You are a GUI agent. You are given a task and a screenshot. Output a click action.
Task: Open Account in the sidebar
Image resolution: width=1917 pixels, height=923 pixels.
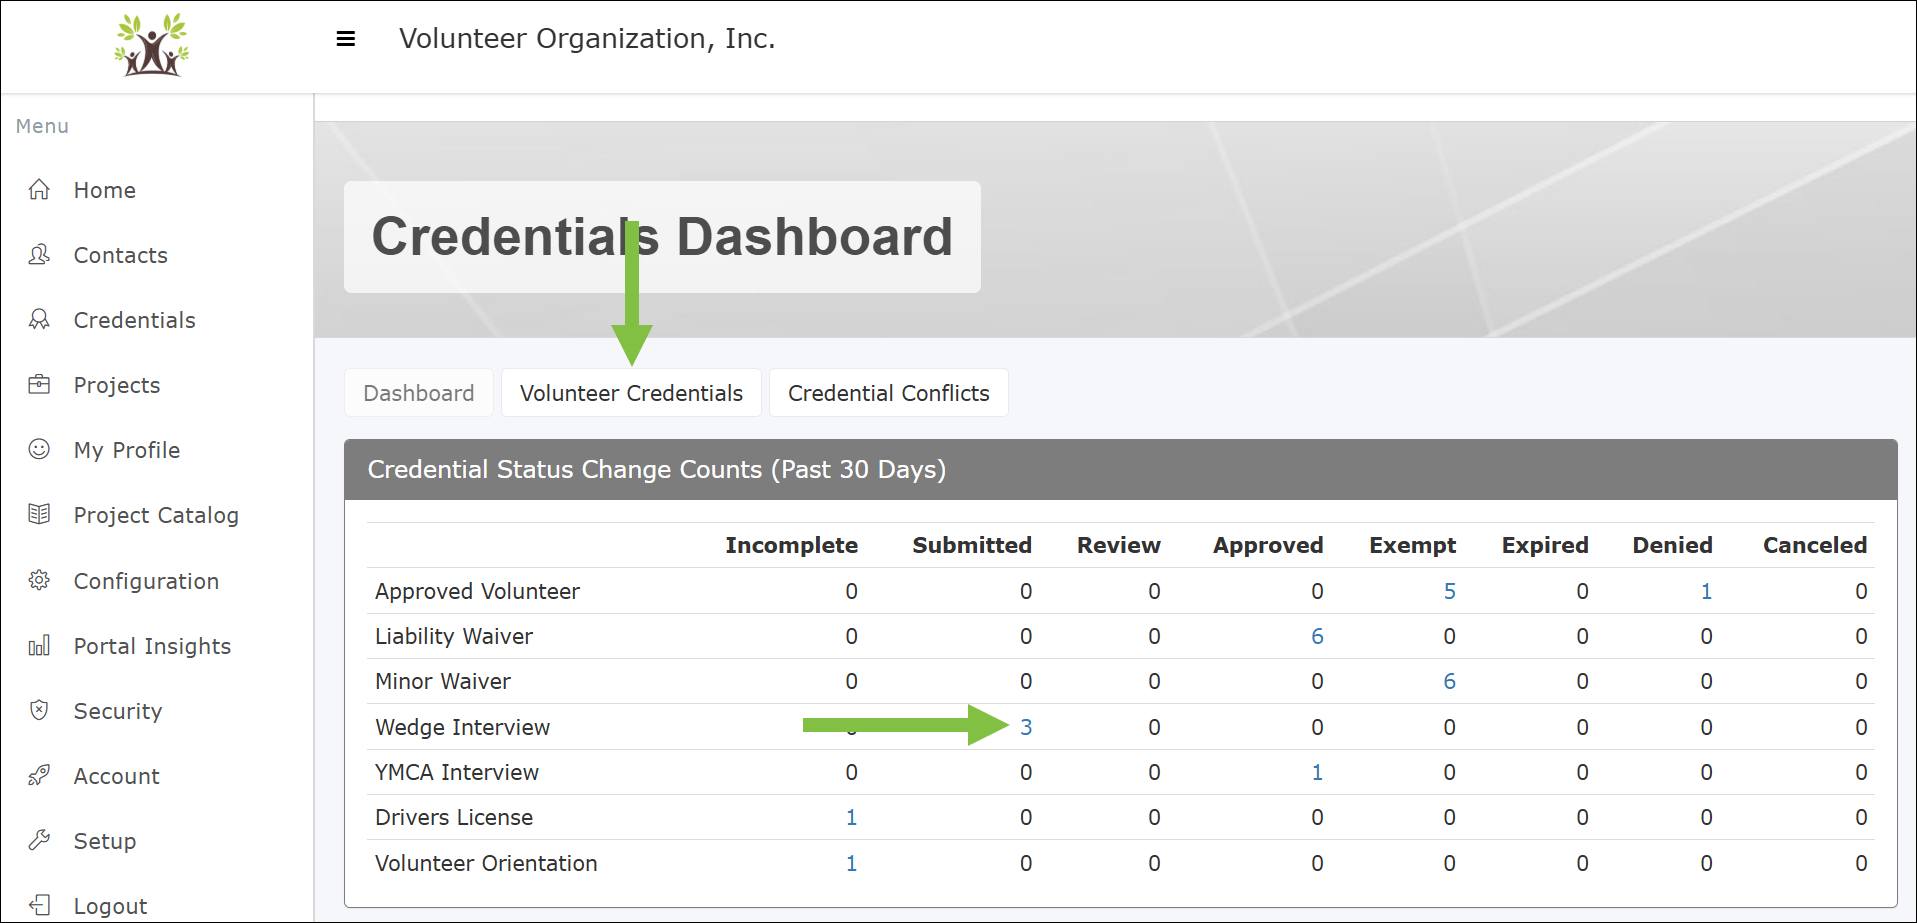click(x=117, y=776)
